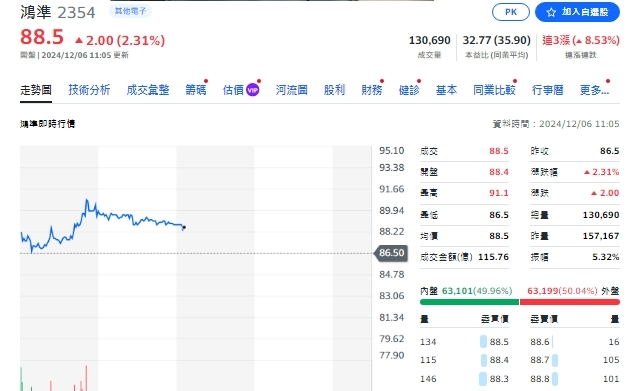Click the ask price 88.8 row
Screen dimensions: 628x391
click(x=575, y=379)
